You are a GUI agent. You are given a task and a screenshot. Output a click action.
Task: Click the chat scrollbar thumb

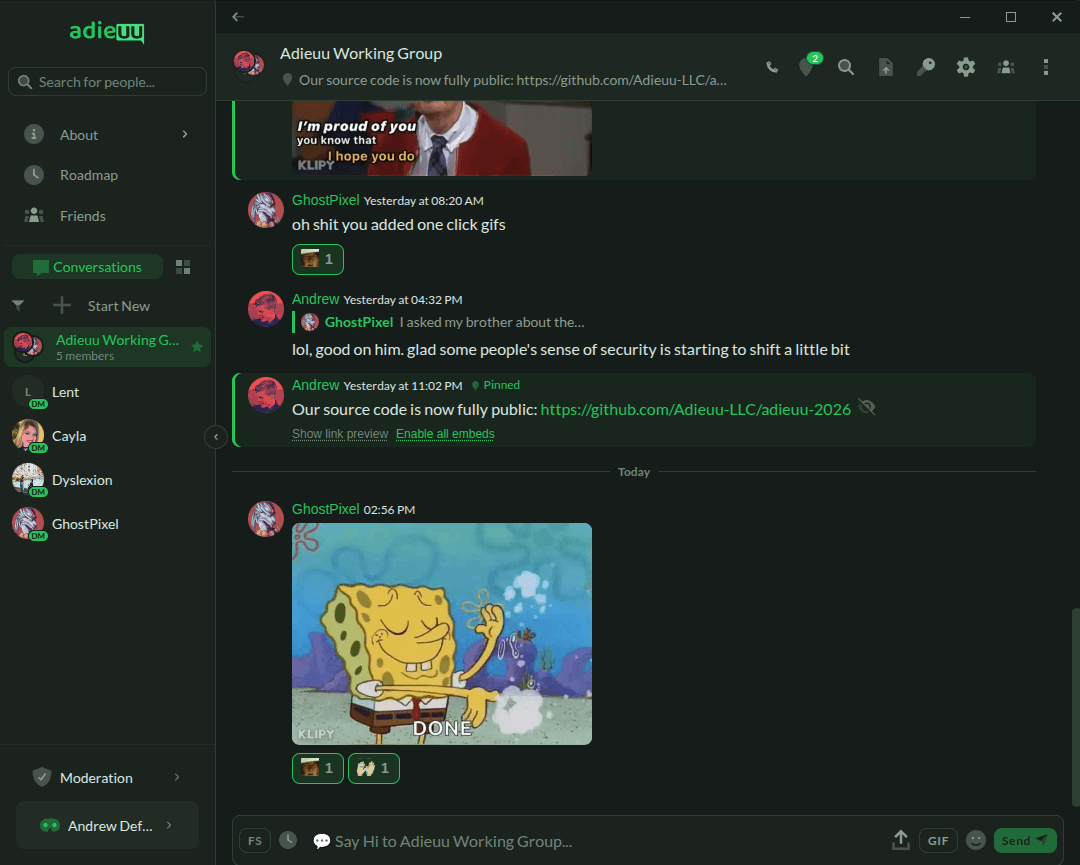1075,707
